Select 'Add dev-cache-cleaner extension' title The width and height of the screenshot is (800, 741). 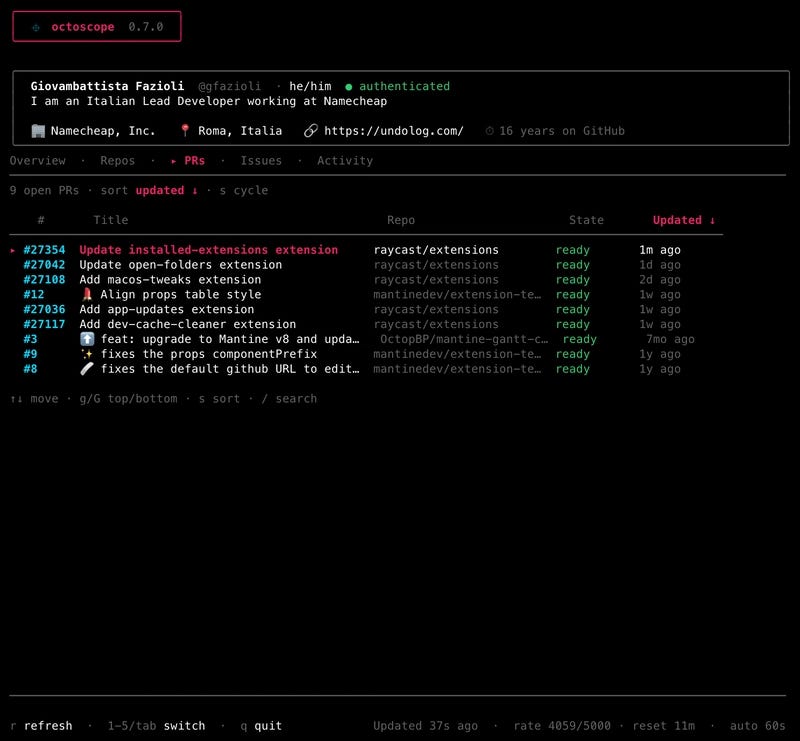tap(187, 324)
